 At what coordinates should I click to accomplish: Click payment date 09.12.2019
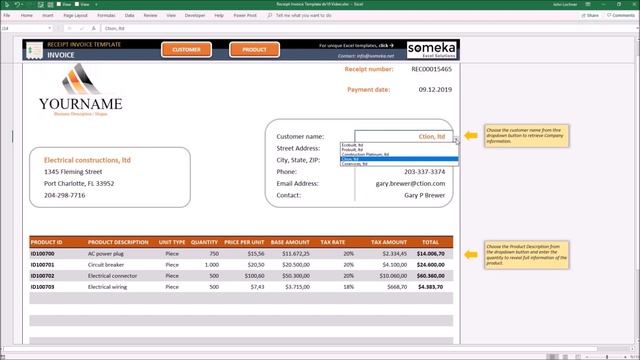coord(435,89)
